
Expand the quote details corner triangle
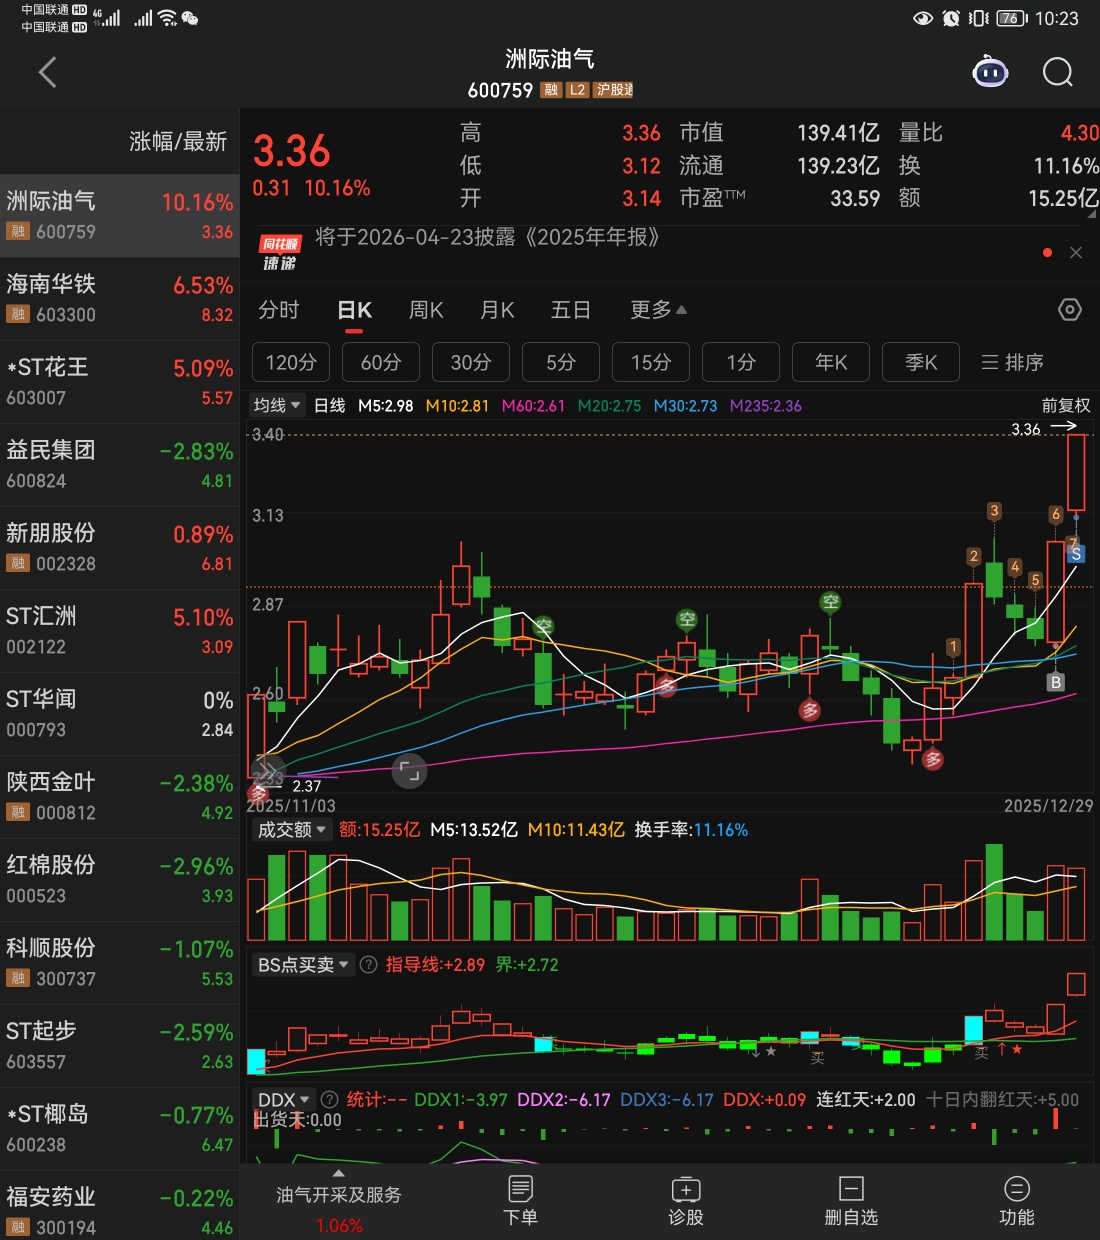pyautogui.click(x=1092, y=213)
